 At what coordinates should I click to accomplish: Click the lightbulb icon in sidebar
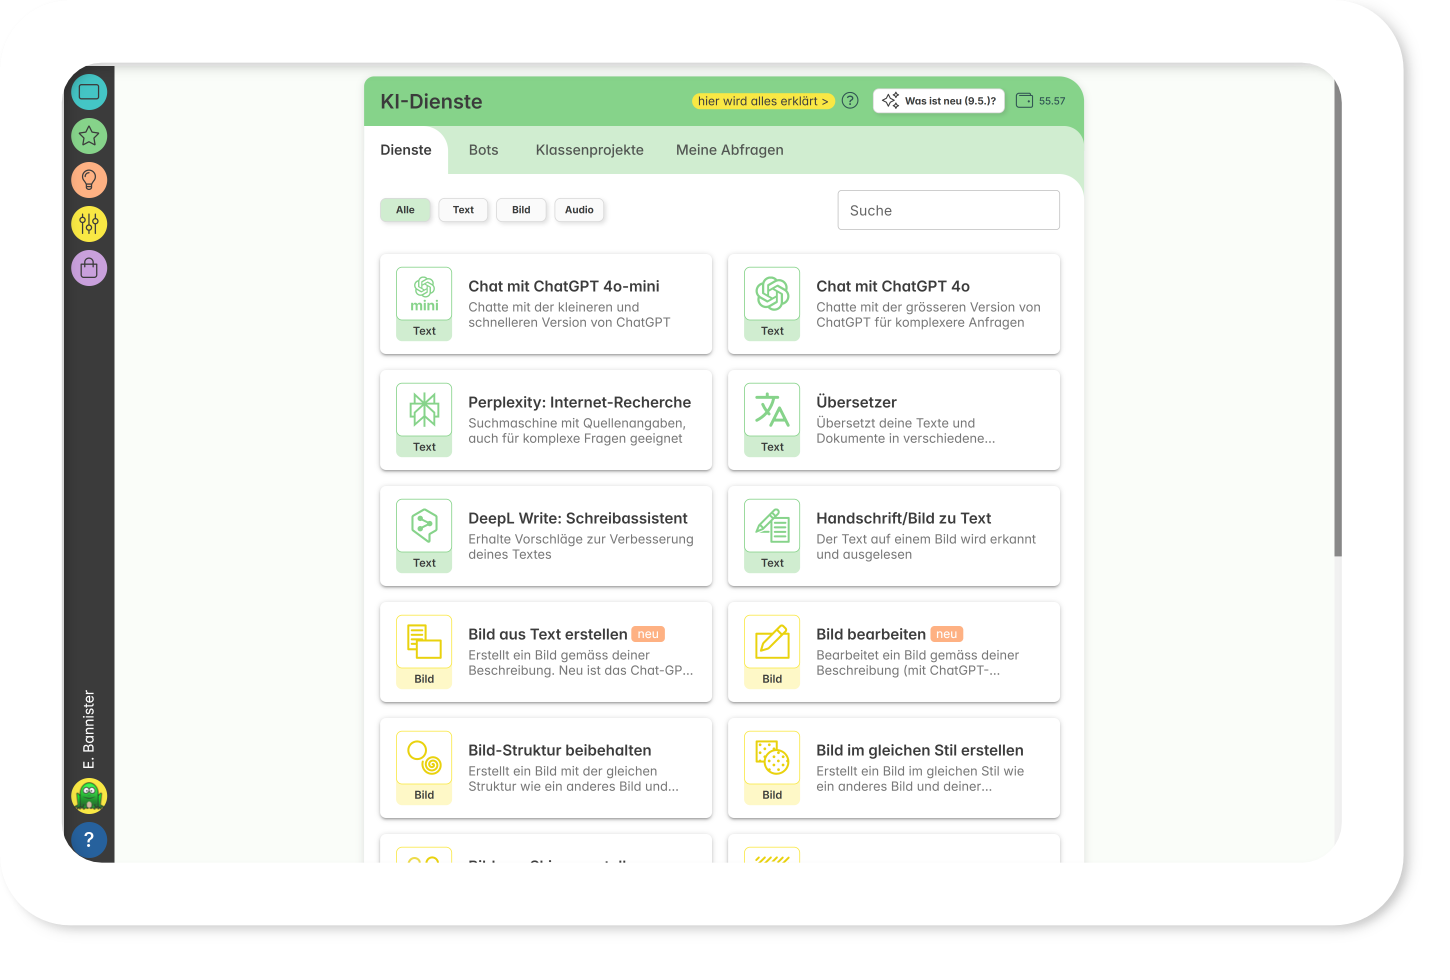point(89,180)
